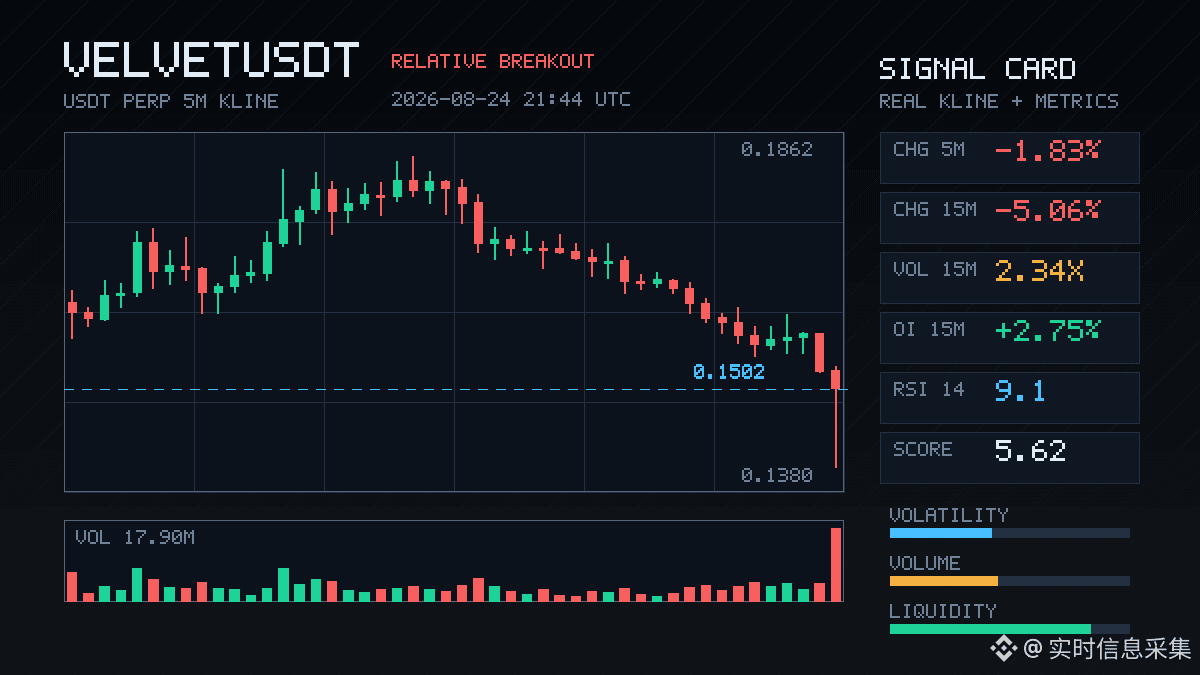Click the -1.83% change value
The width and height of the screenshot is (1200, 675).
(1047, 151)
